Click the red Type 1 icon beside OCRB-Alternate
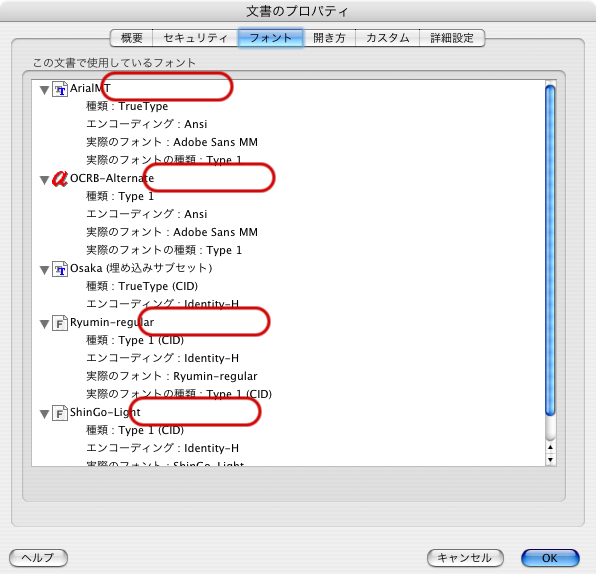The image size is (596, 574). point(60,178)
